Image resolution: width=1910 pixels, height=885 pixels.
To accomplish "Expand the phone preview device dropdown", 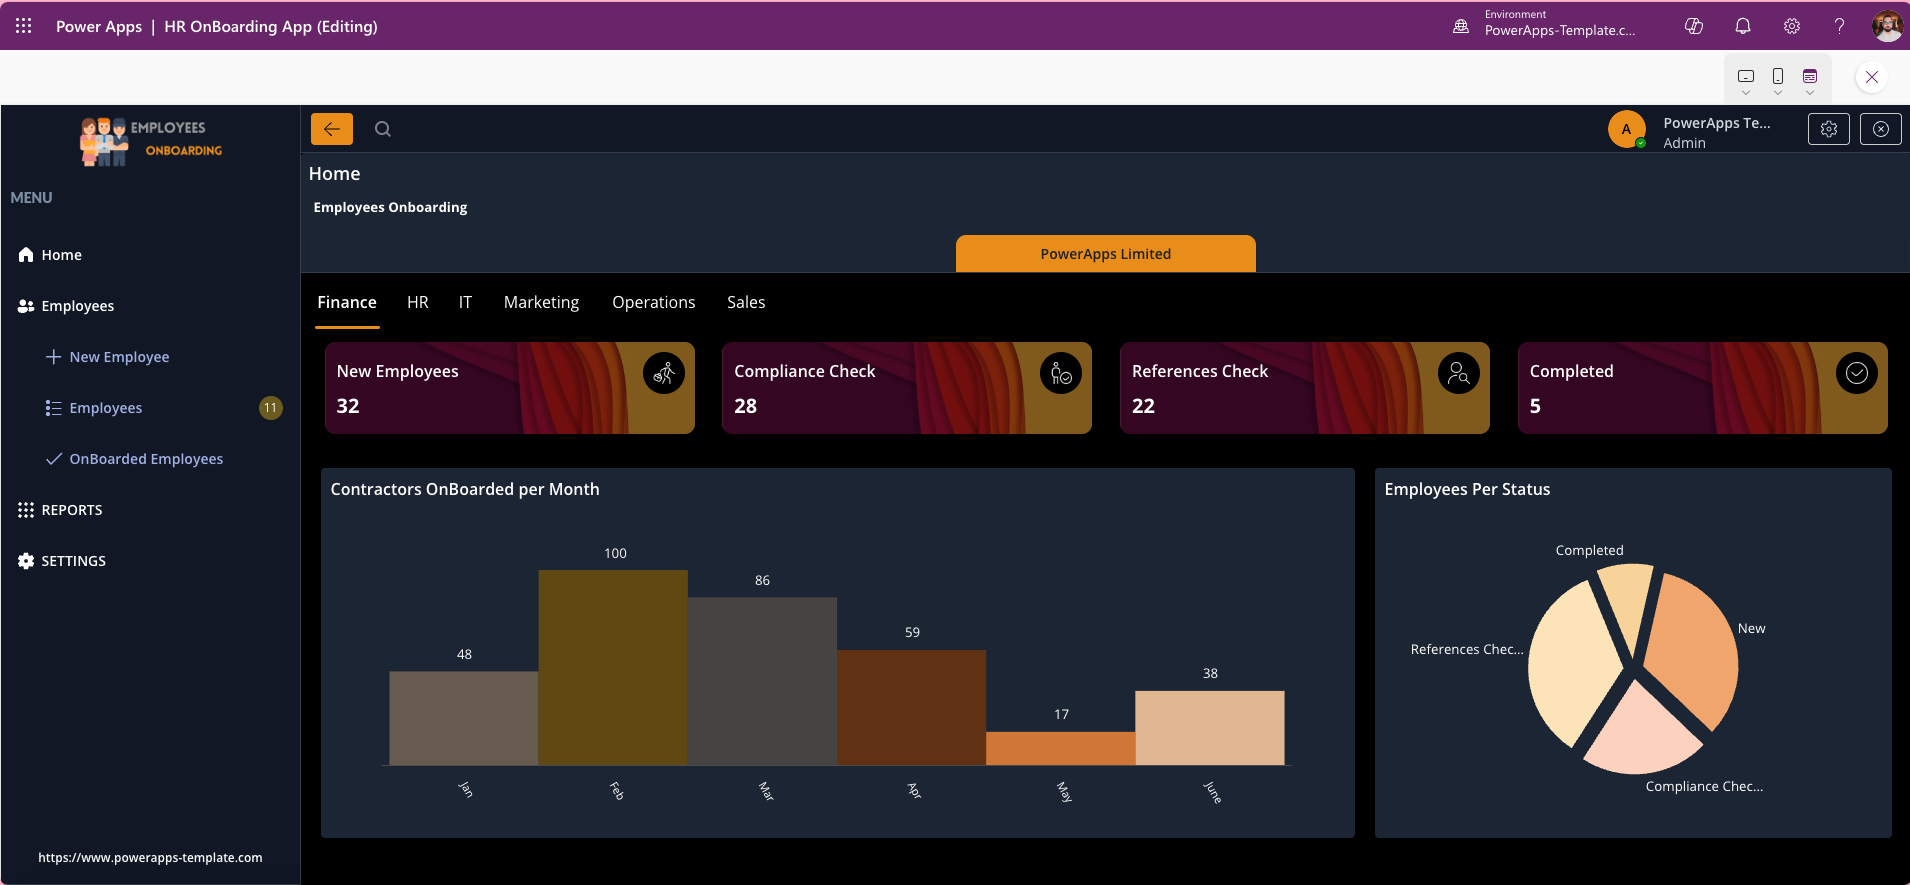I will [1778, 93].
